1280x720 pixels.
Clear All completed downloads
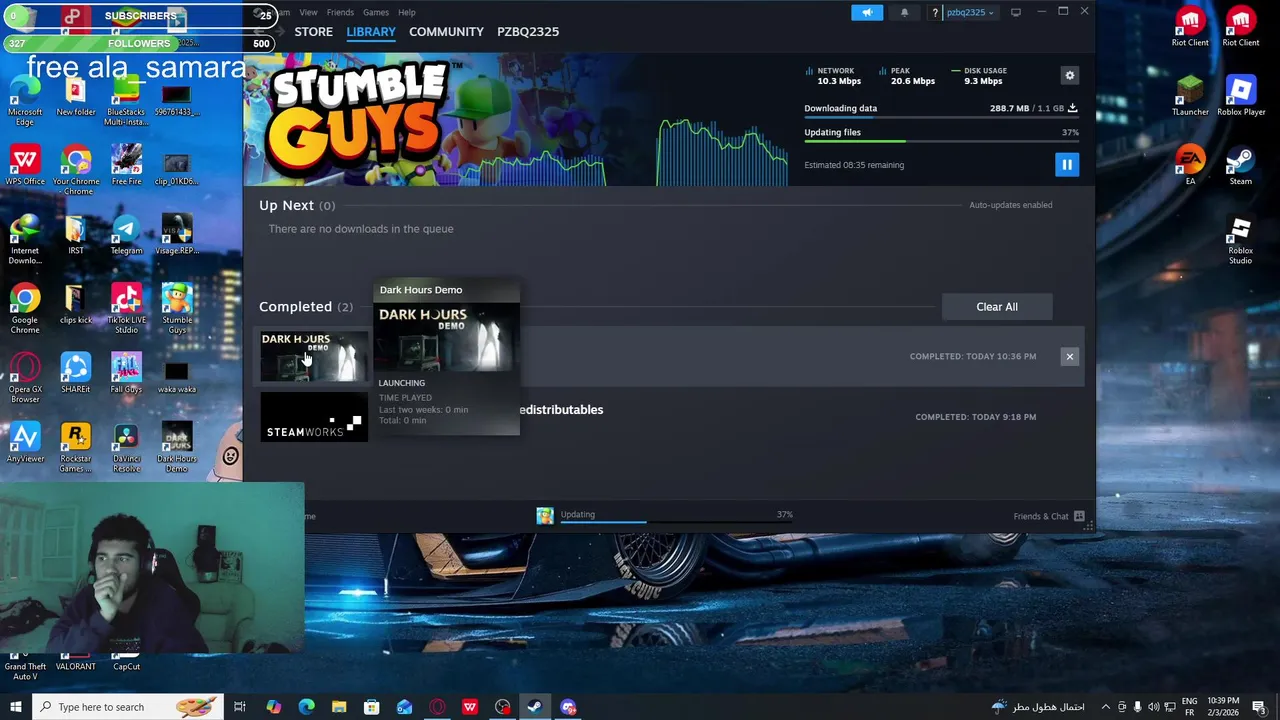pos(997,307)
